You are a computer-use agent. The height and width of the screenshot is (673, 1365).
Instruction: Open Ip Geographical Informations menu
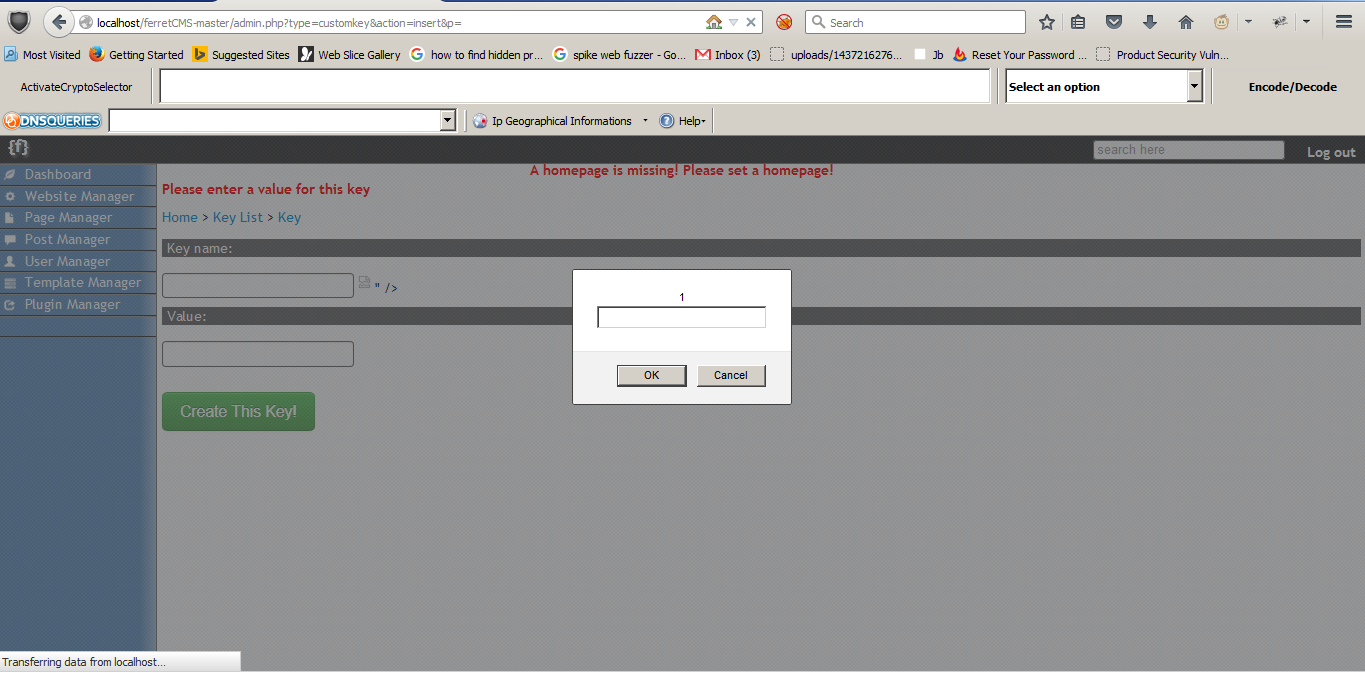point(560,121)
